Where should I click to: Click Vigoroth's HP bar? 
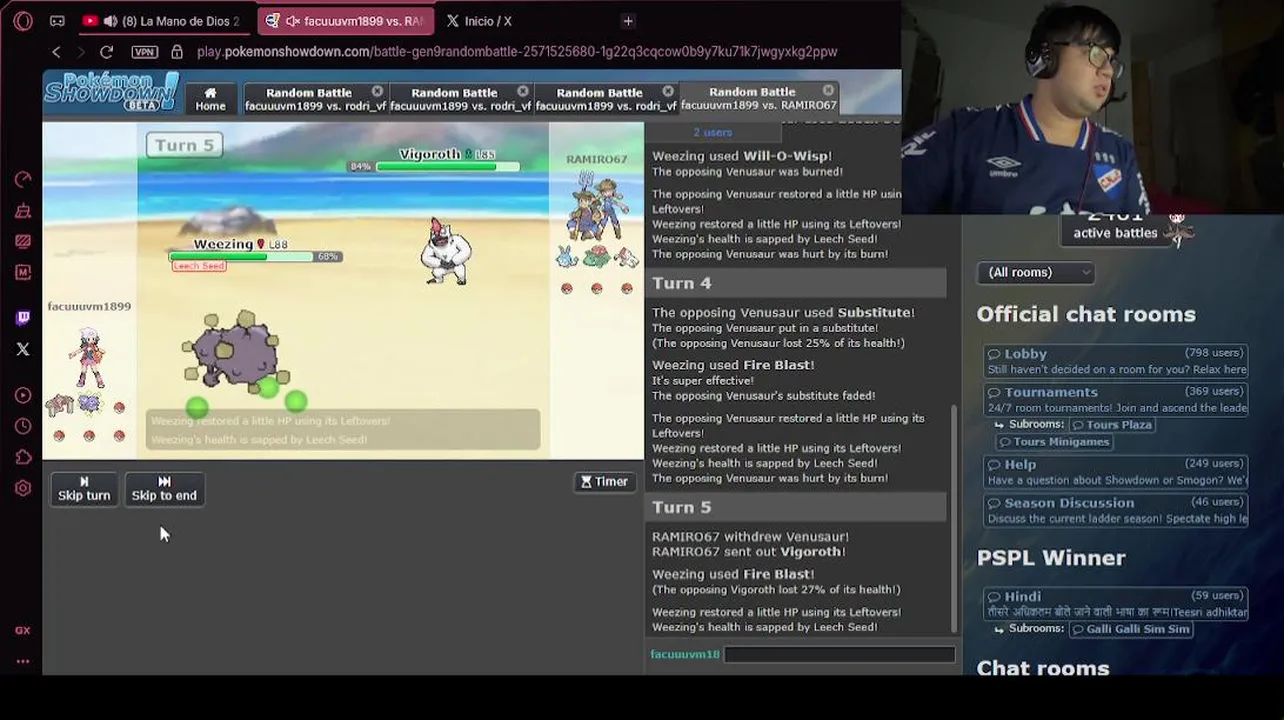[447, 167]
